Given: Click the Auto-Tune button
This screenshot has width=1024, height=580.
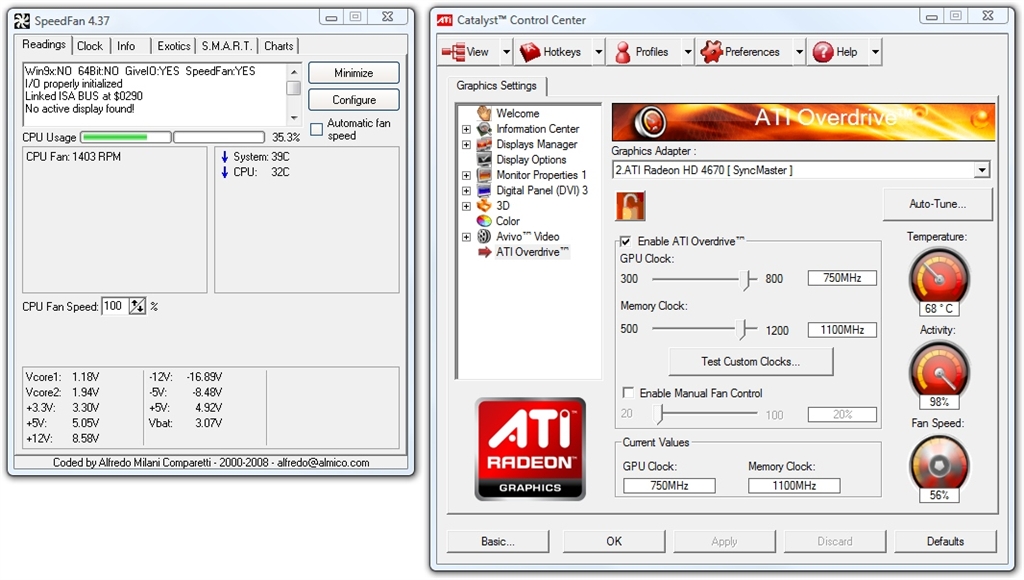Looking at the screenshot, I should 937,204.
